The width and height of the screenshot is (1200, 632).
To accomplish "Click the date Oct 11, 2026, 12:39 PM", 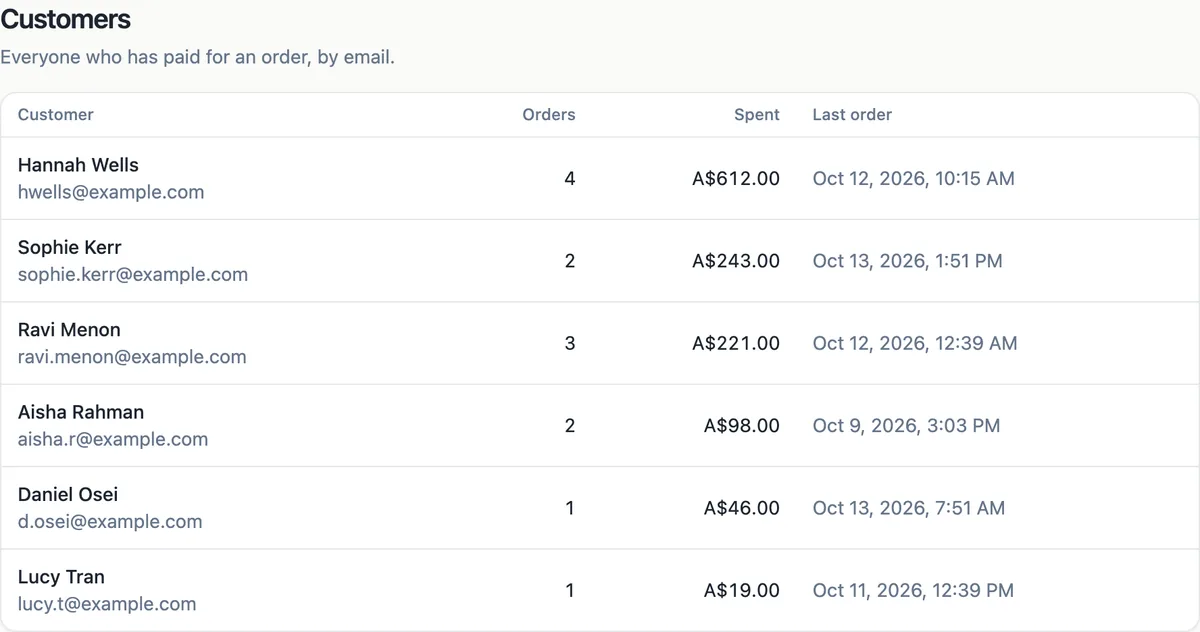I will [913, 590].
